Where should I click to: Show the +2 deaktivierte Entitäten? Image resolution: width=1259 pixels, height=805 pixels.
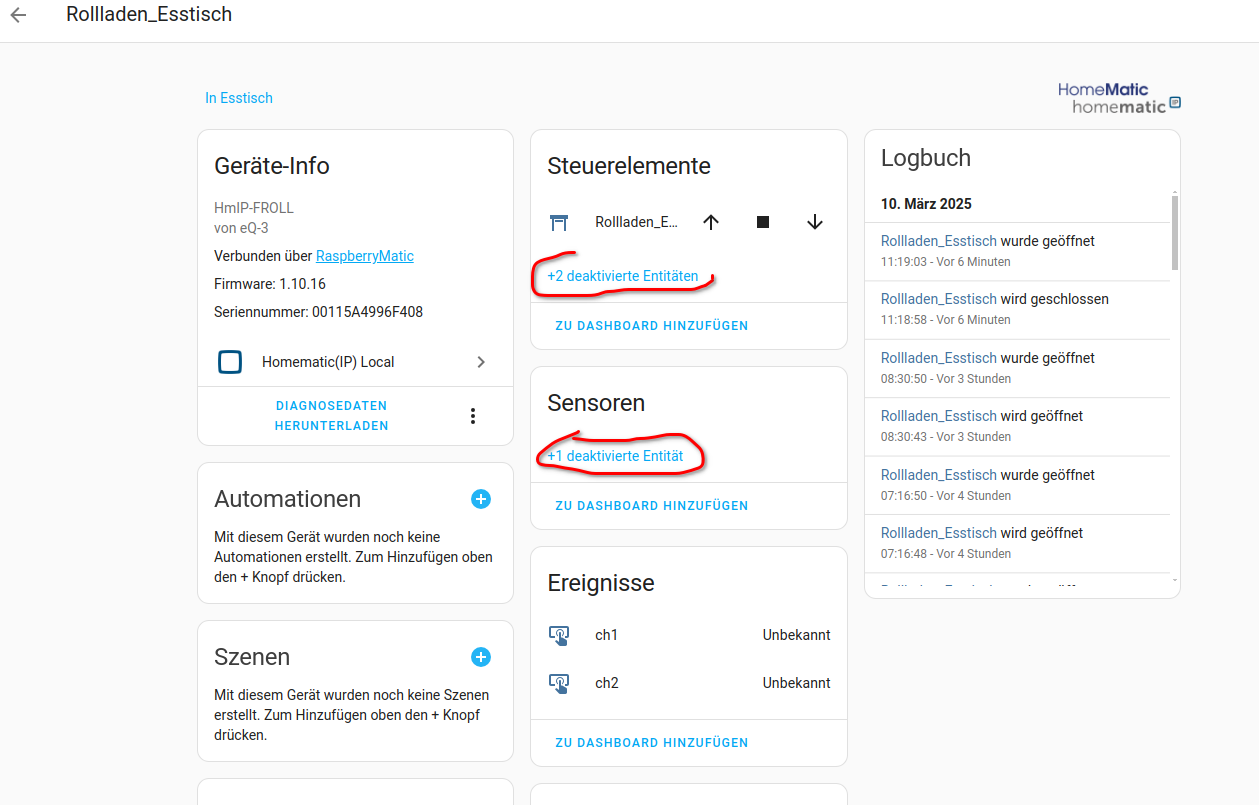[x=623, y=276]
